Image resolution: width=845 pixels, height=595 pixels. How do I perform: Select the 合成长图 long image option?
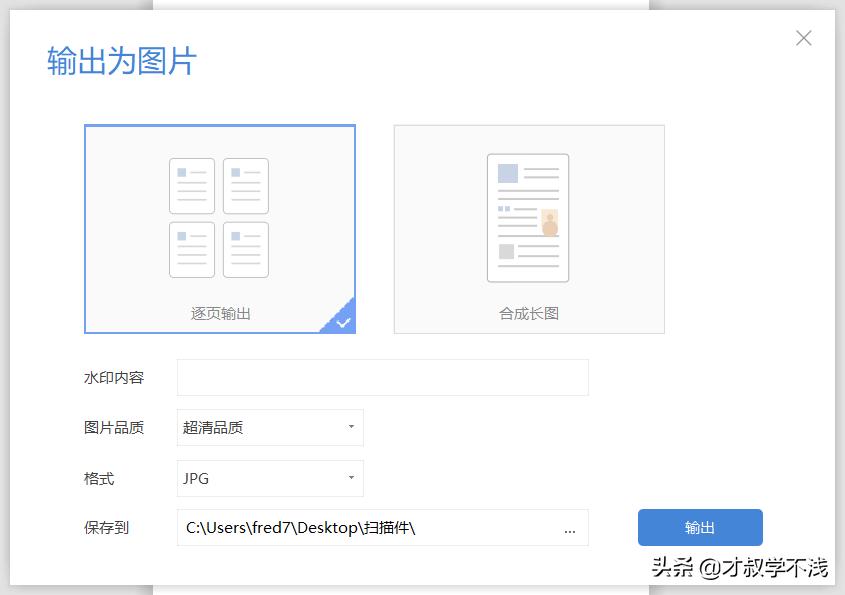point(528,228)
